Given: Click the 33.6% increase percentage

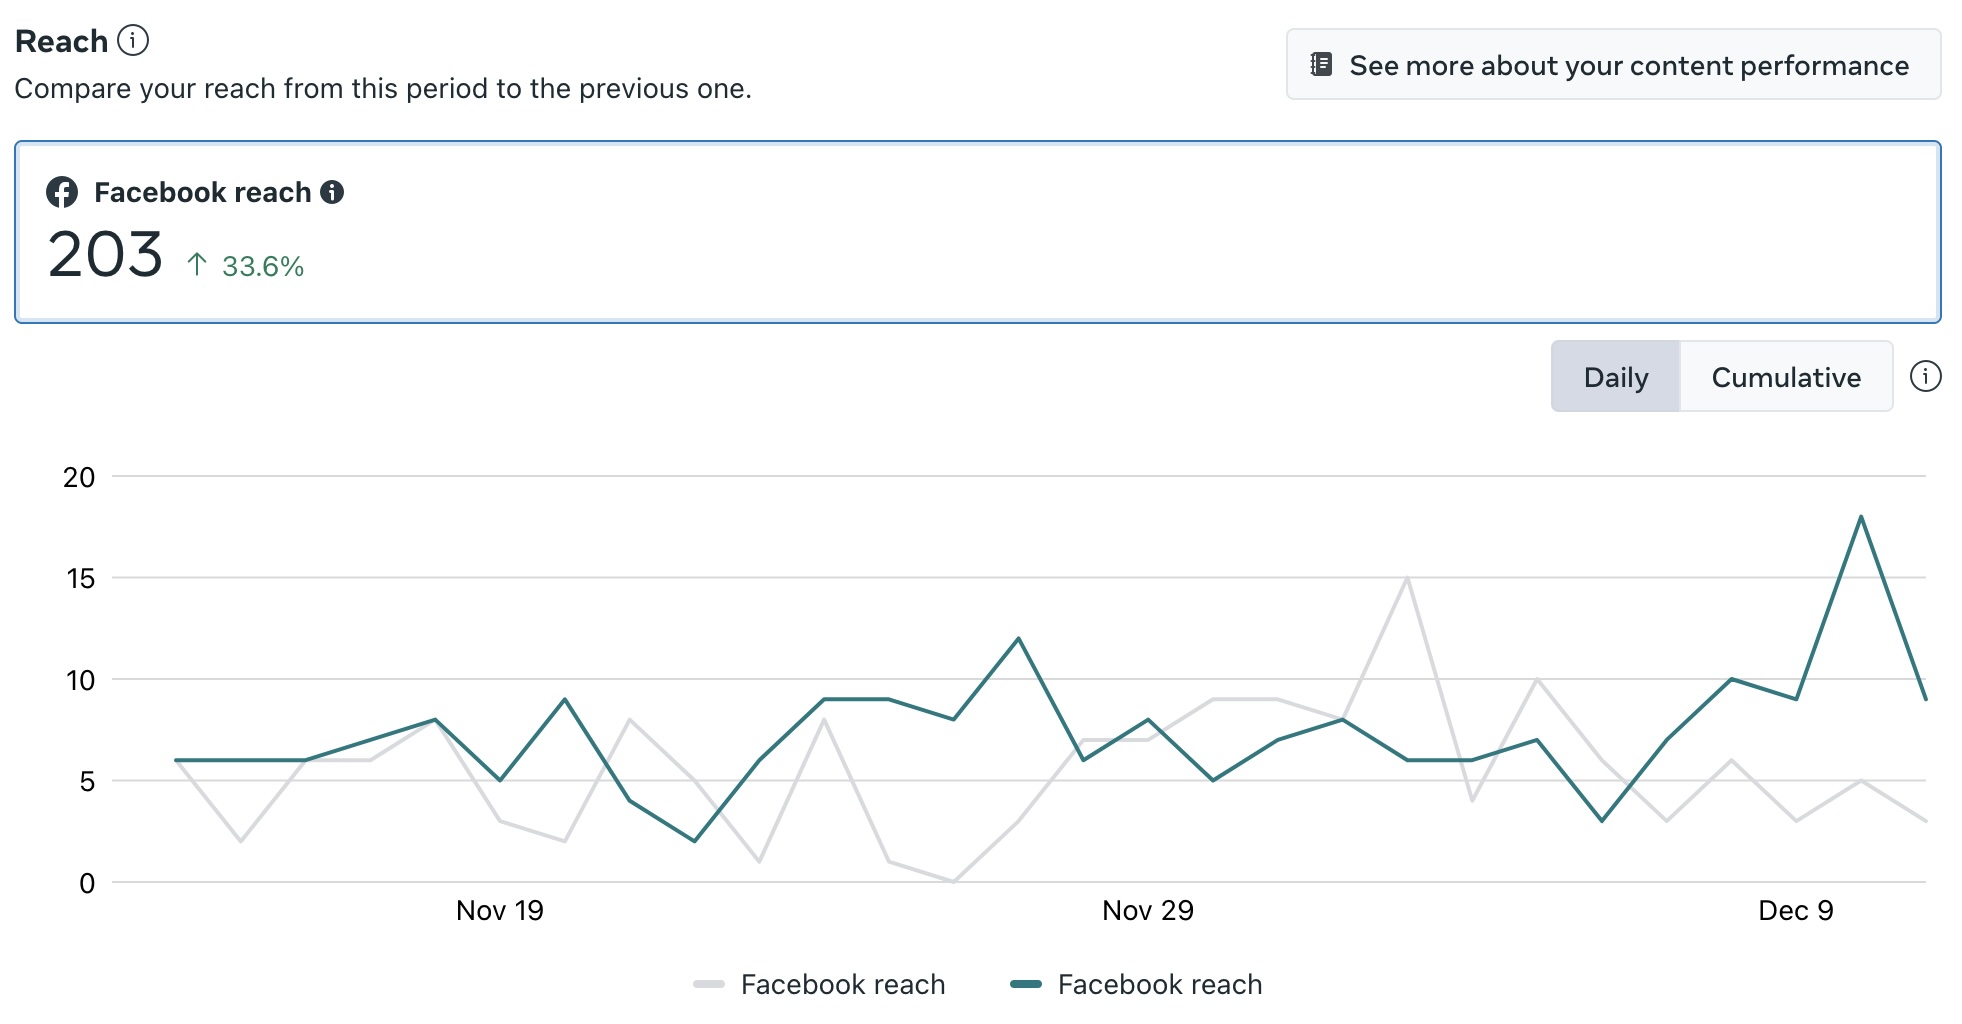Looking at the screenshot, I should (262, 266).
